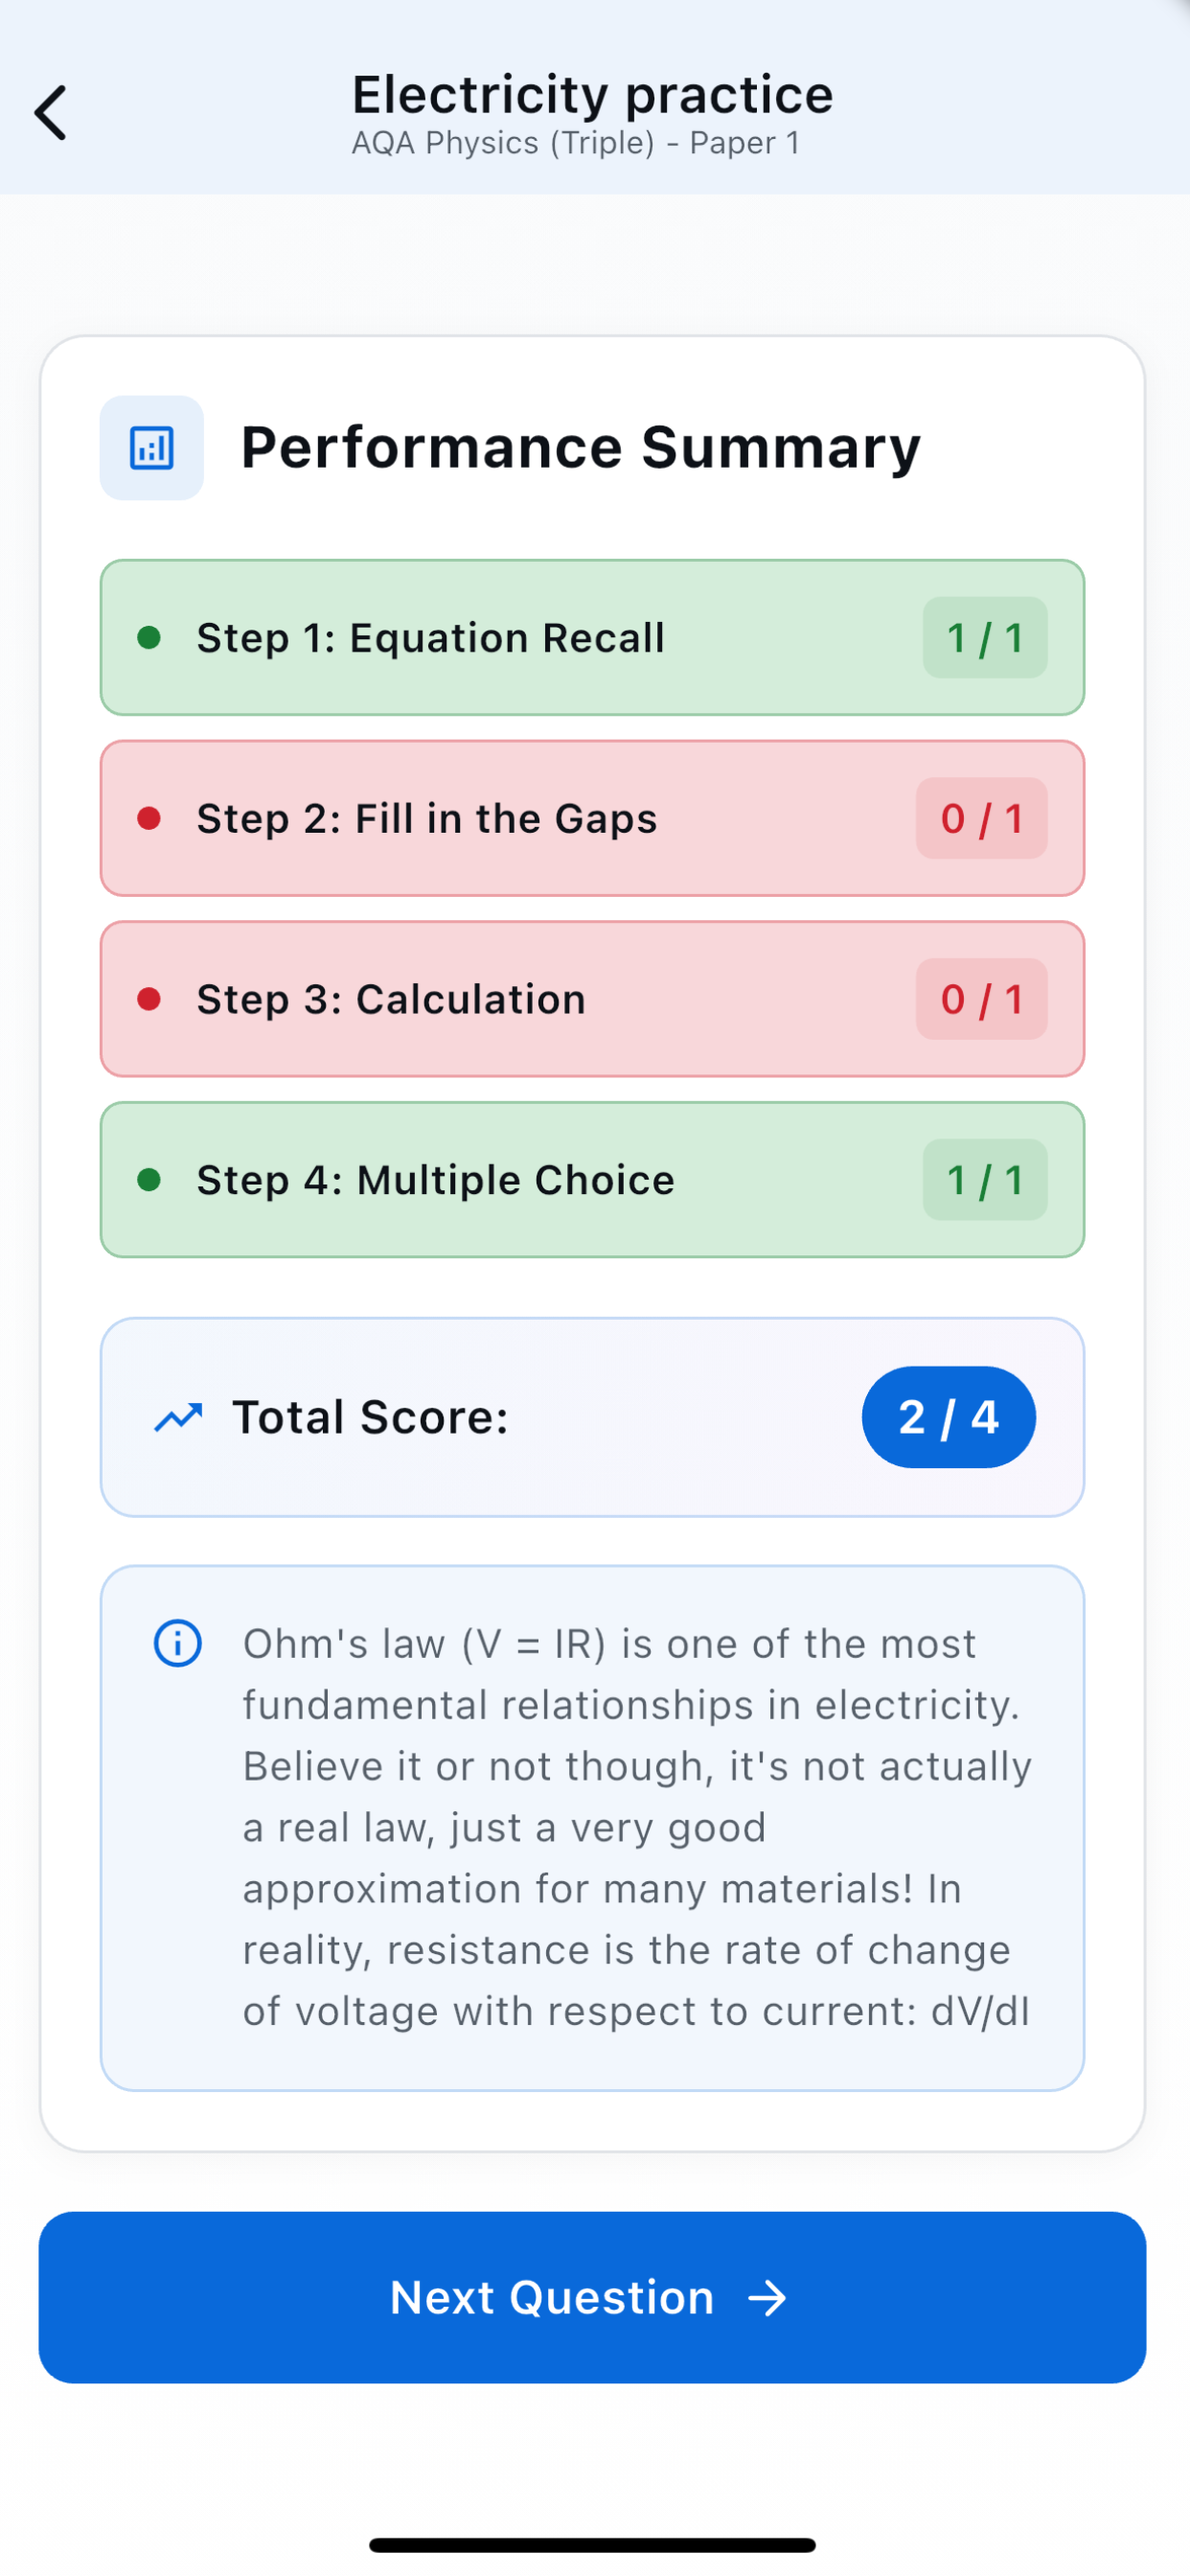The image size is (1190, 2576).
Task: Toggle the Step 1 Equation Recall result row
Action: coord(592,637)
